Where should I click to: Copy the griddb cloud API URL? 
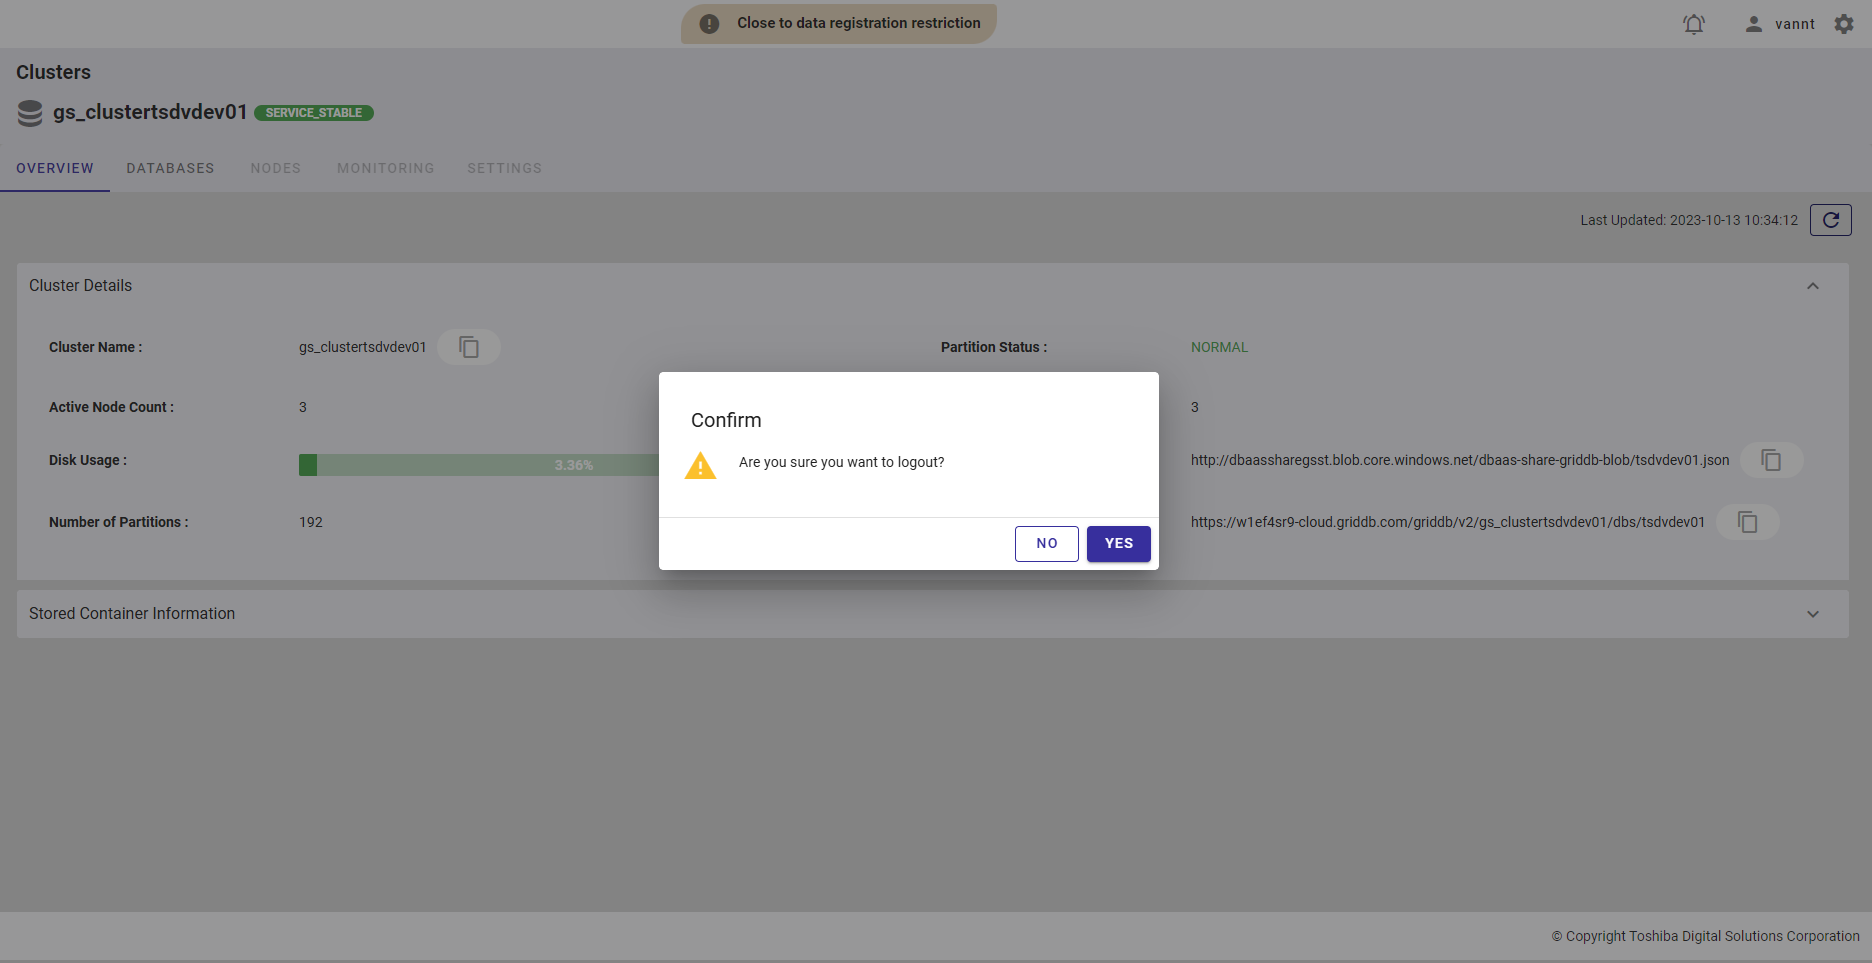point(1747,522)
